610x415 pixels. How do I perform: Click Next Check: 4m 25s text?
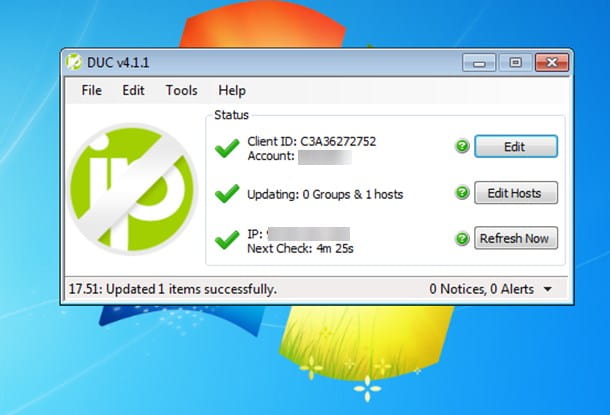click(x=300, y=249)
